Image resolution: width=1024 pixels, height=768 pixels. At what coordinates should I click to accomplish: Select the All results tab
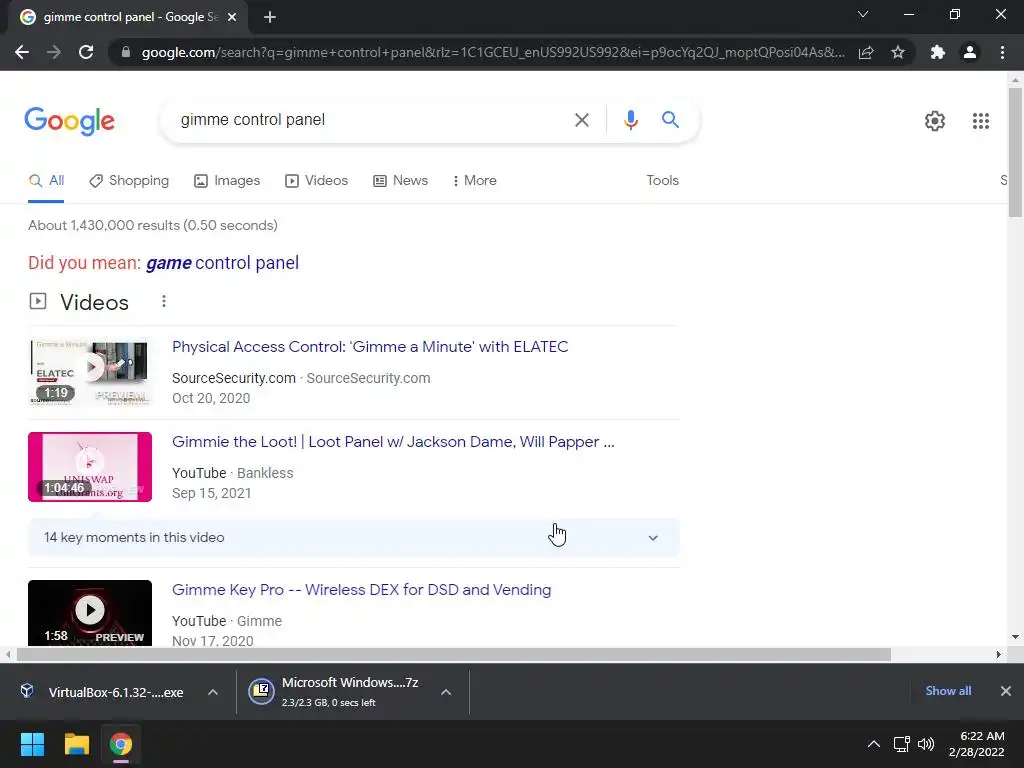(46, 180)
